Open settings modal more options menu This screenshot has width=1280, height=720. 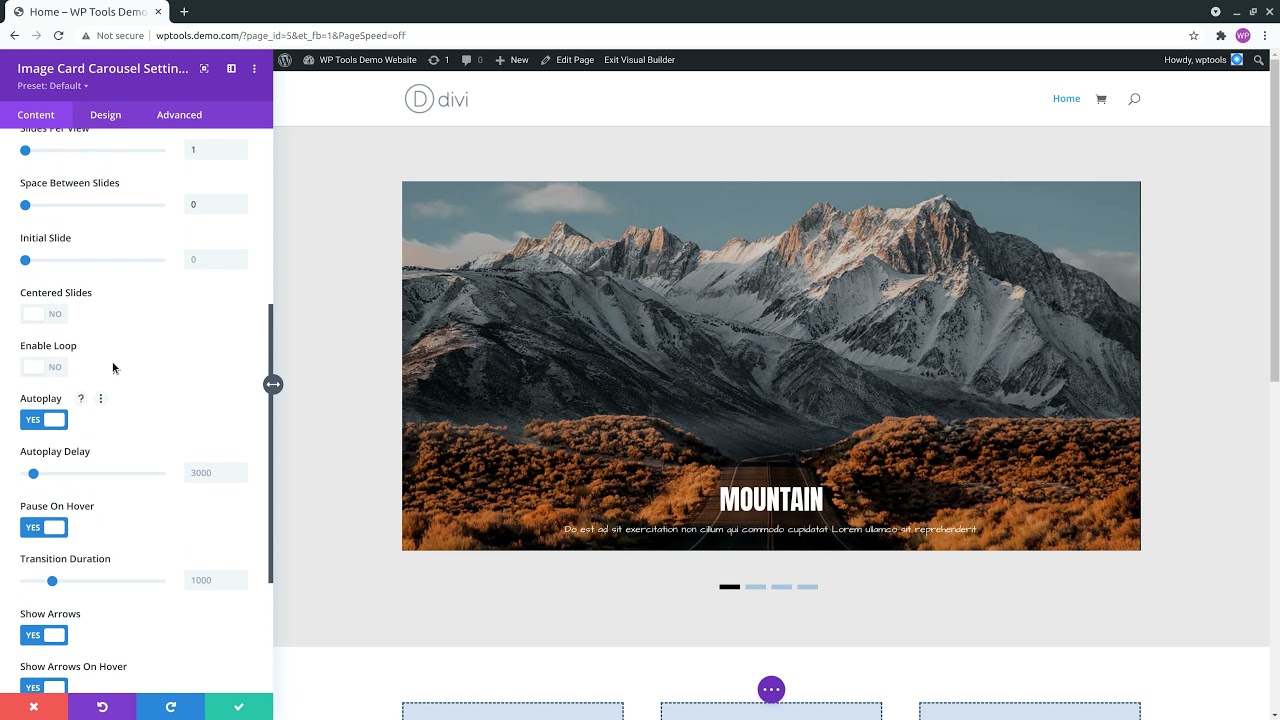point(254,68)
